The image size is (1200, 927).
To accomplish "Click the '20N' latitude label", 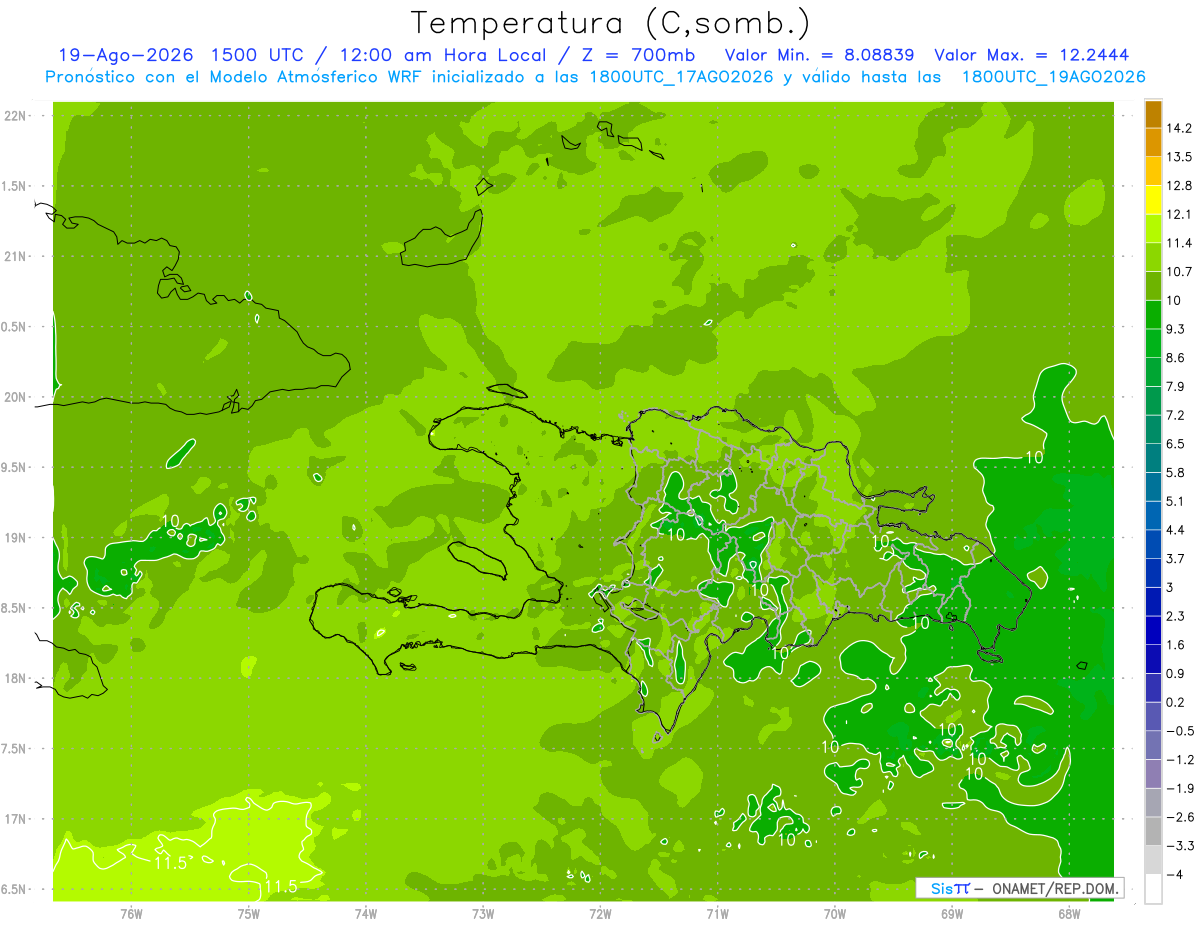I will pyautogui.click(x=16, y=397).
